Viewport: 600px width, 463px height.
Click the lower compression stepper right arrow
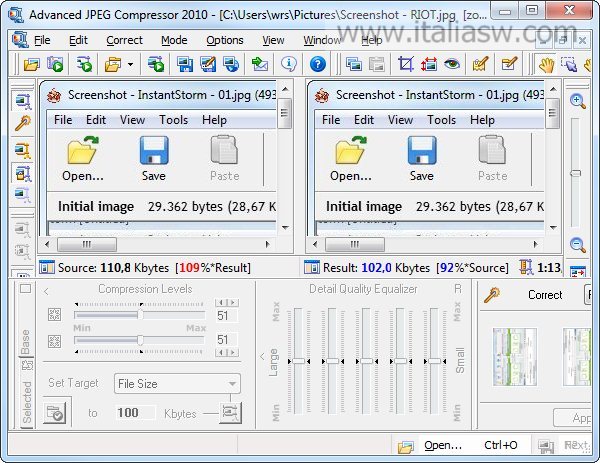tap(233, 352)
